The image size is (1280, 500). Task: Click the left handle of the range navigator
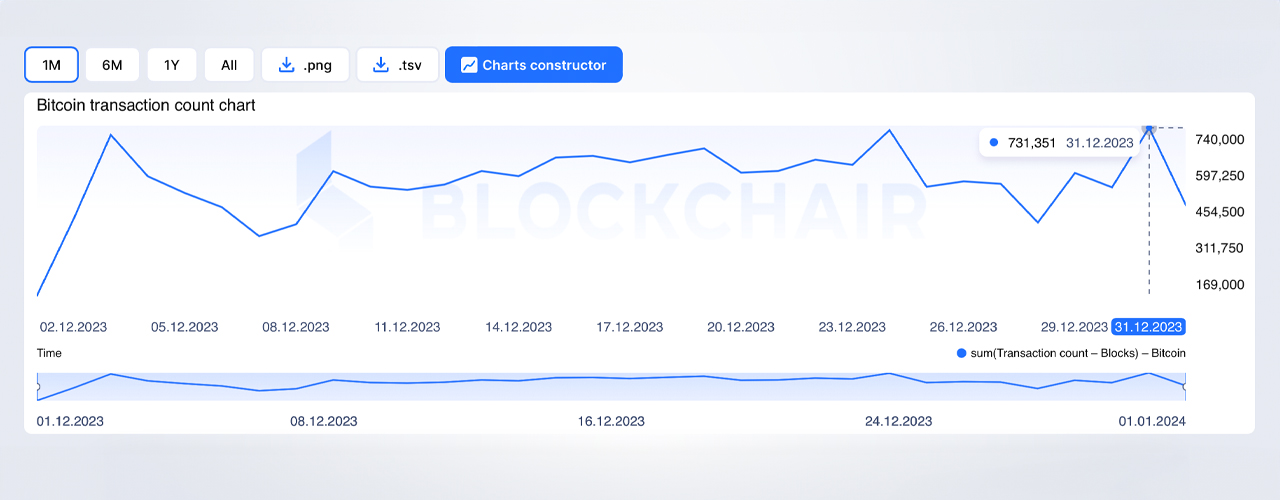pyautogui.click(x=37, y=387)
